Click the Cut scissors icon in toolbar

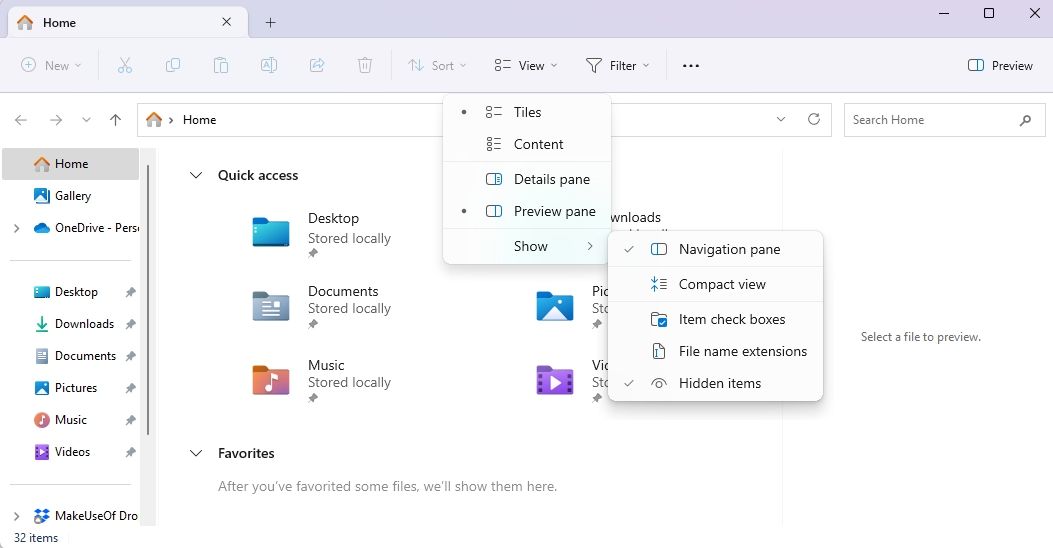point(125,66)
